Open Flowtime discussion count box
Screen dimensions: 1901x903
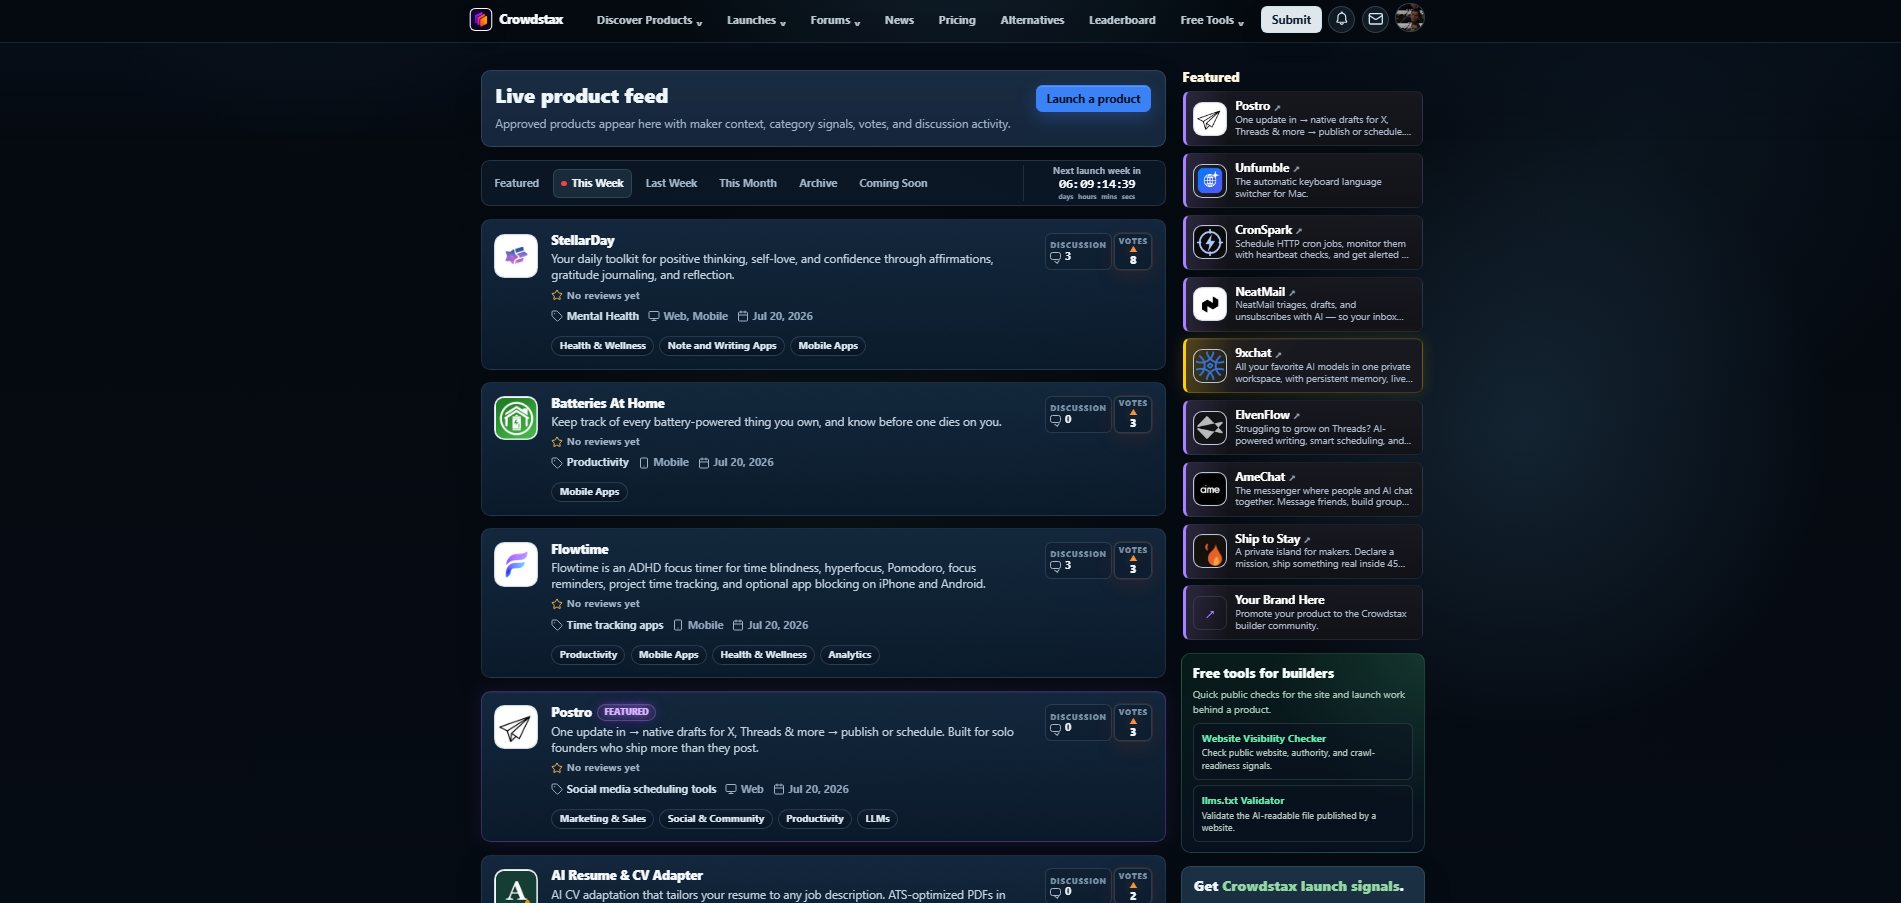pyautogui.click(x=1078, y=560)
